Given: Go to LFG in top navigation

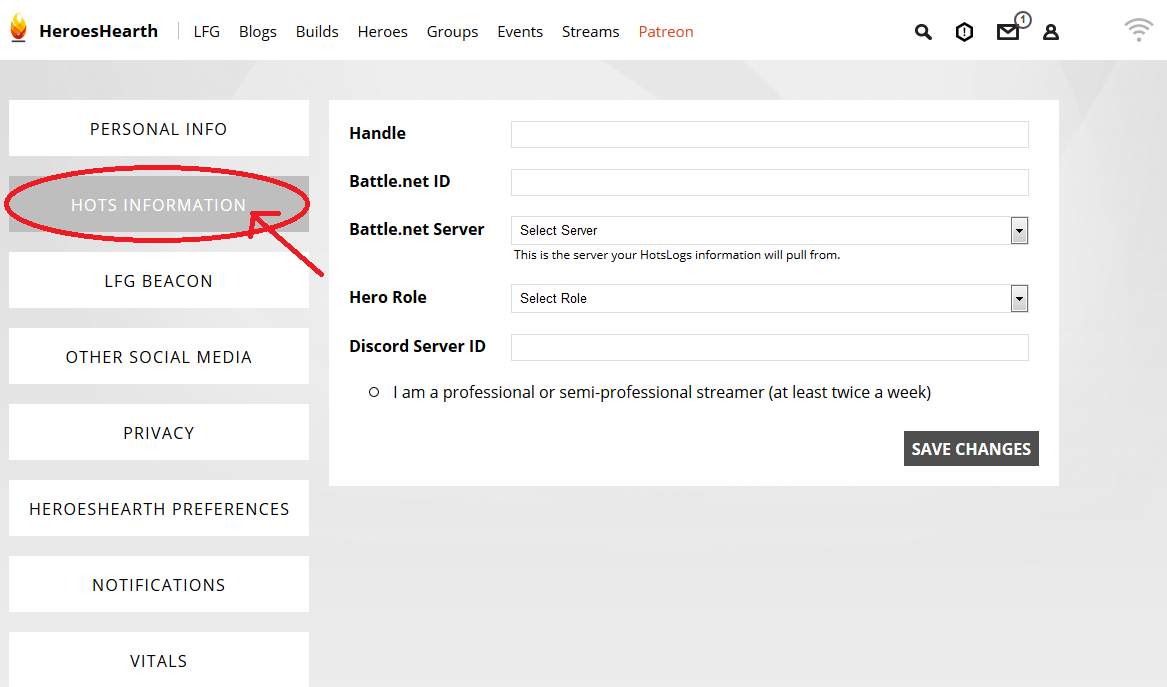Looking at the screenshot, I should click(x=206, y=32).
